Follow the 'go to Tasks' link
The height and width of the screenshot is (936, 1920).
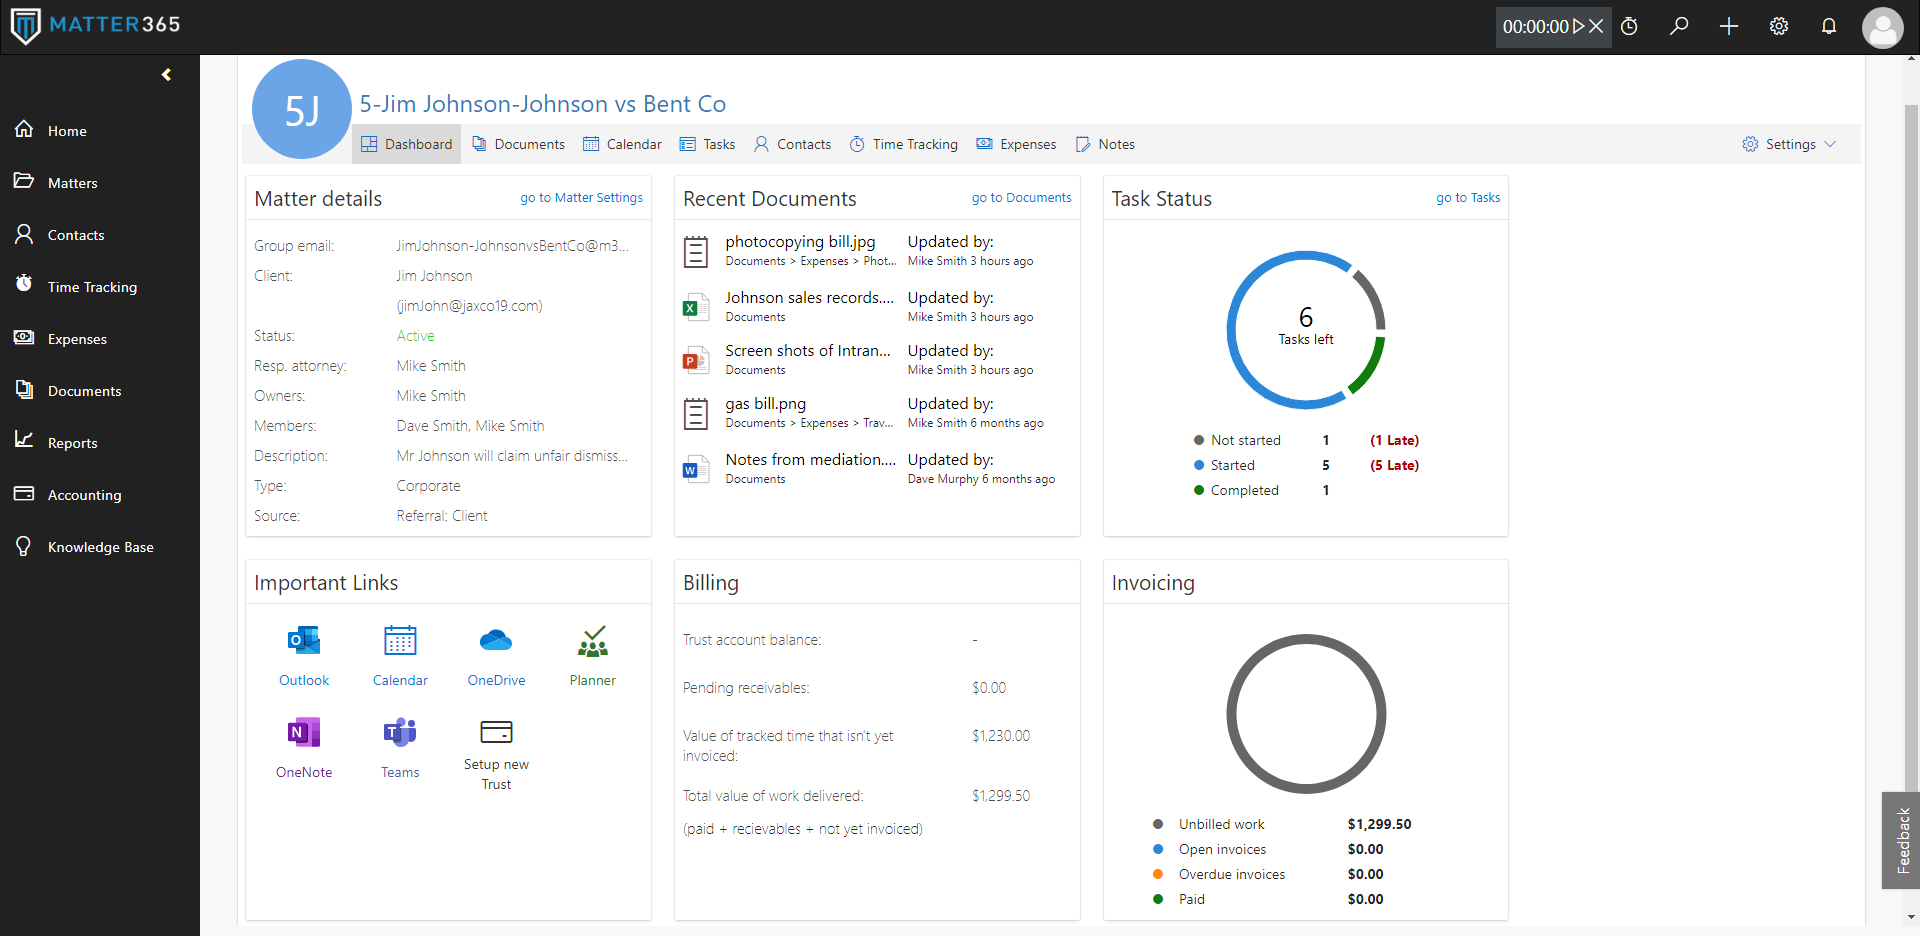[1468, 198]
